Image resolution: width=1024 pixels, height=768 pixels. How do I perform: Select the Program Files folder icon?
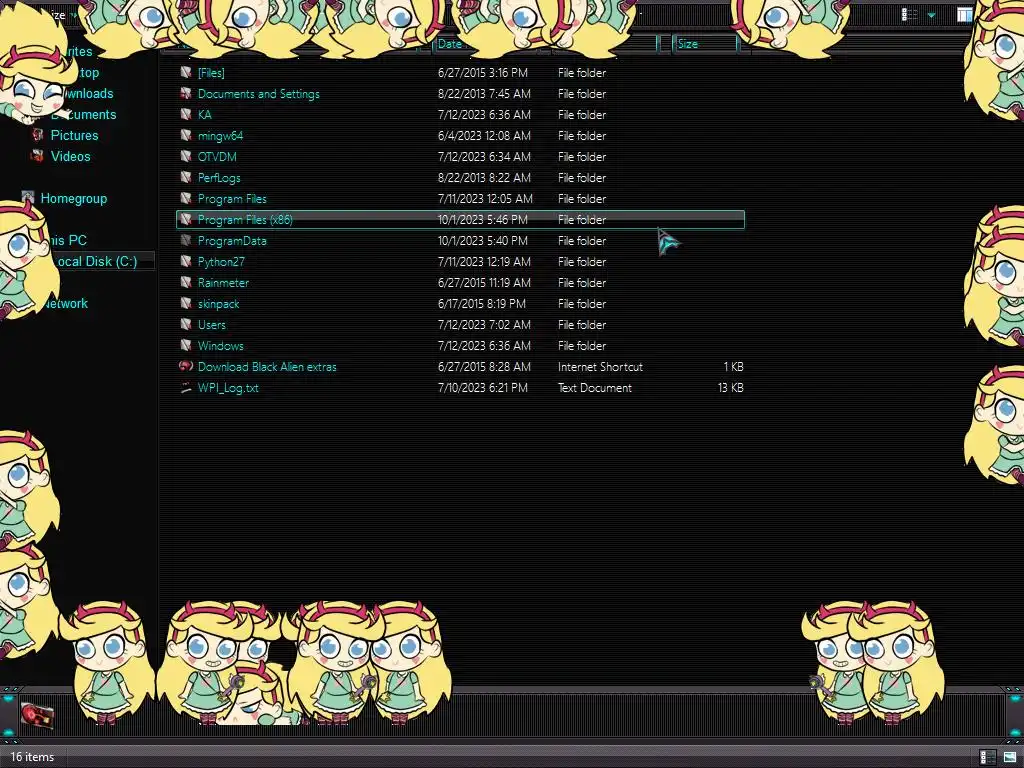[186, 199]
